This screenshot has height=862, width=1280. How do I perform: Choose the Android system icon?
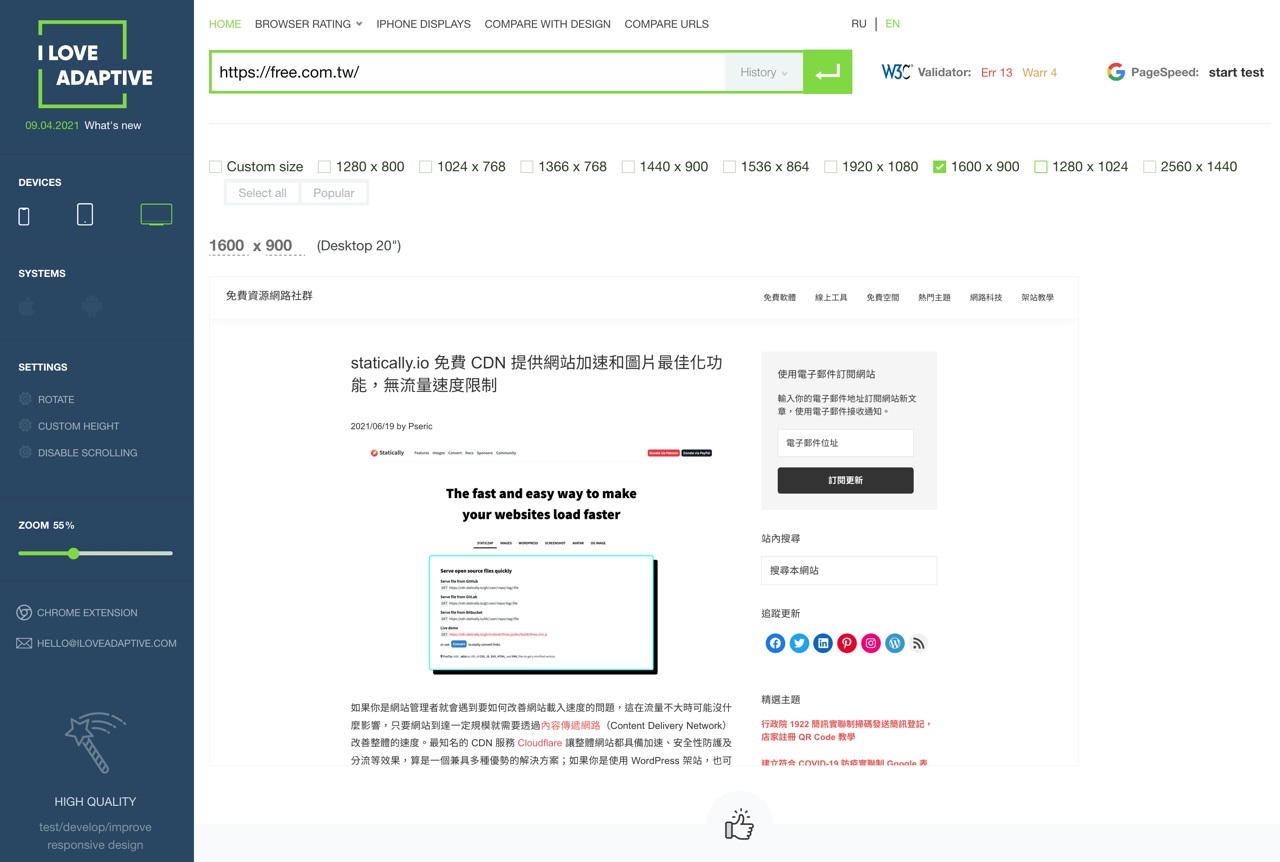tap(92, 307)
